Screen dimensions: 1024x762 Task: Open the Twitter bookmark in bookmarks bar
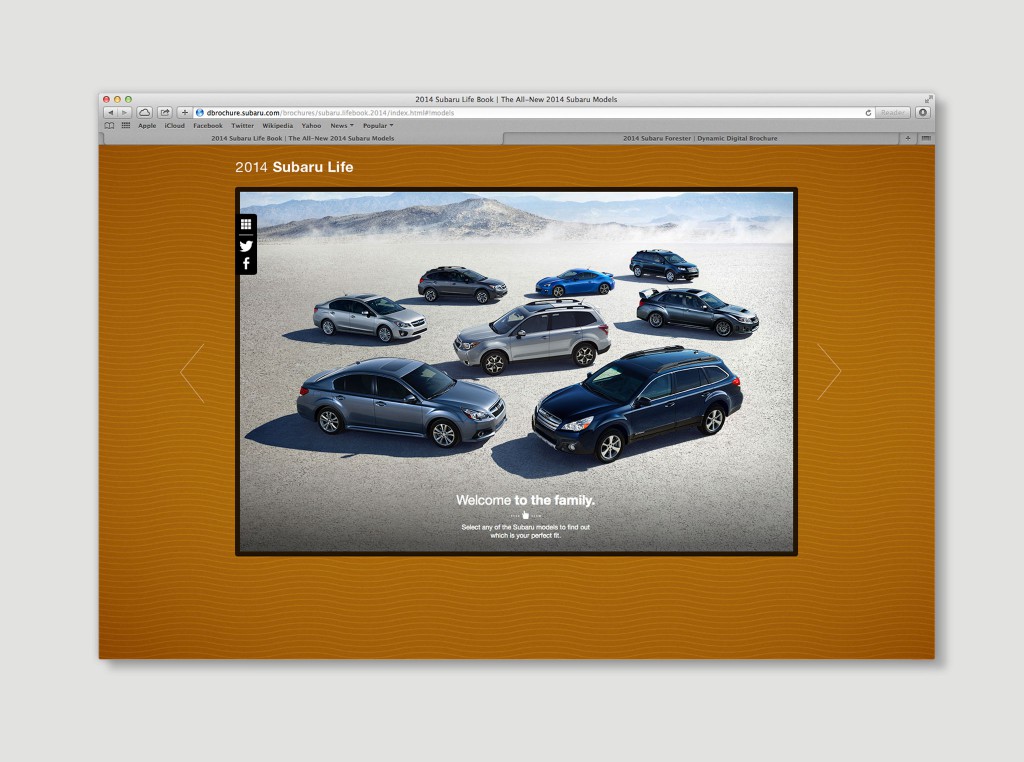[x=242, y=125]
